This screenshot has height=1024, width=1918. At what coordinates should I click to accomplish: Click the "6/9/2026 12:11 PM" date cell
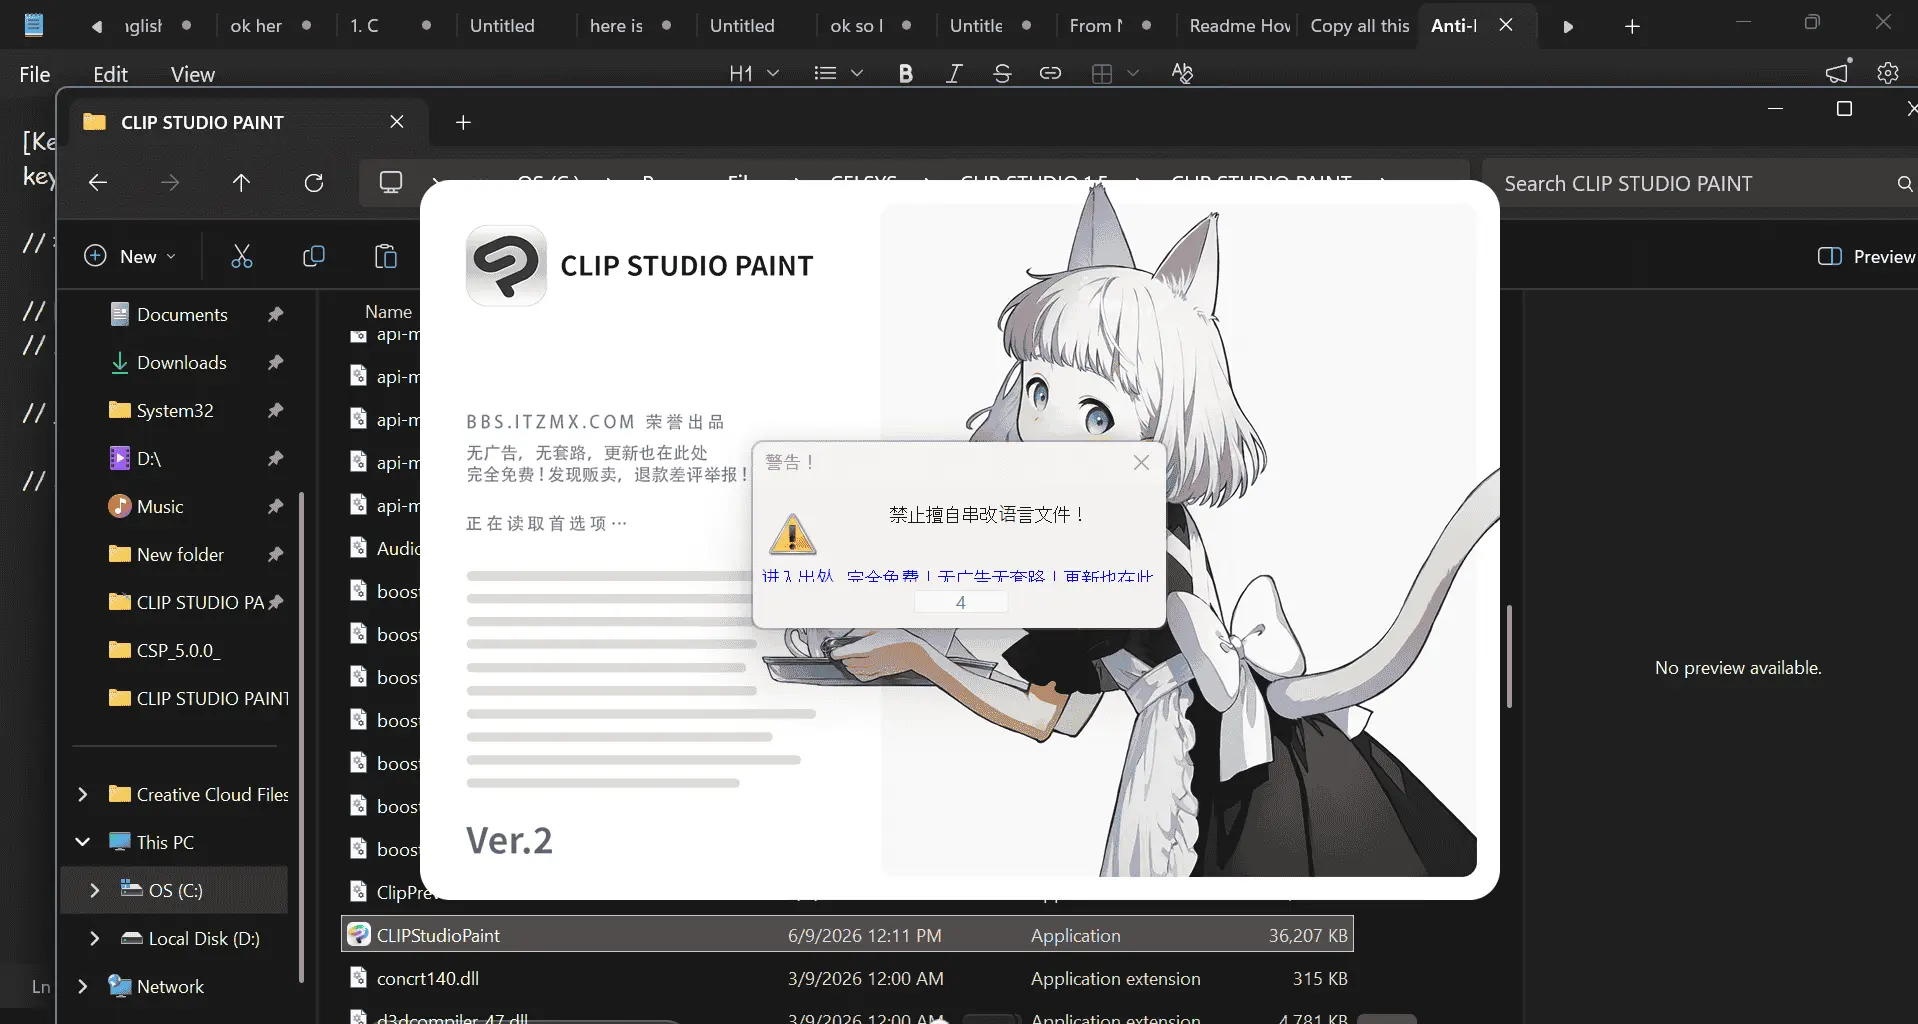click(x=865, y=935)
